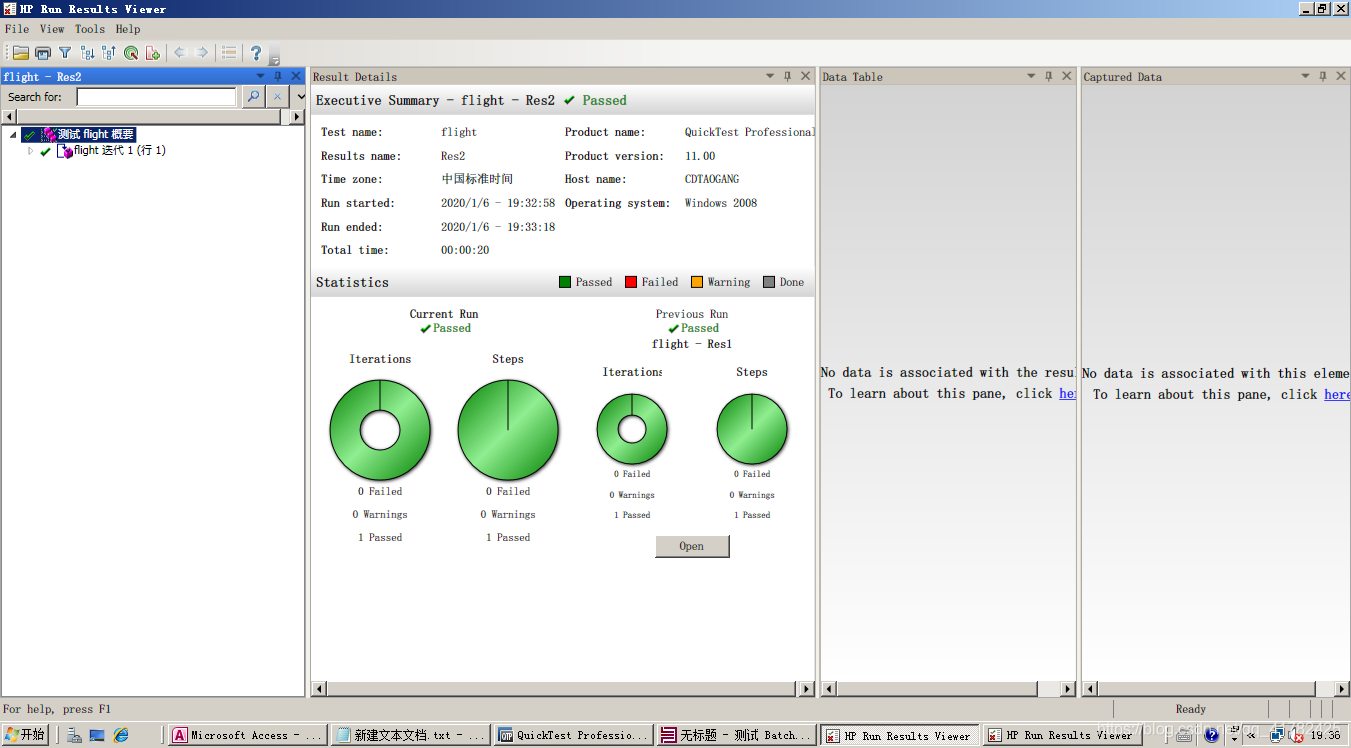Pin the Result Details pane
The height and width of the screenshot is (748, 1351).
point(788,76)
